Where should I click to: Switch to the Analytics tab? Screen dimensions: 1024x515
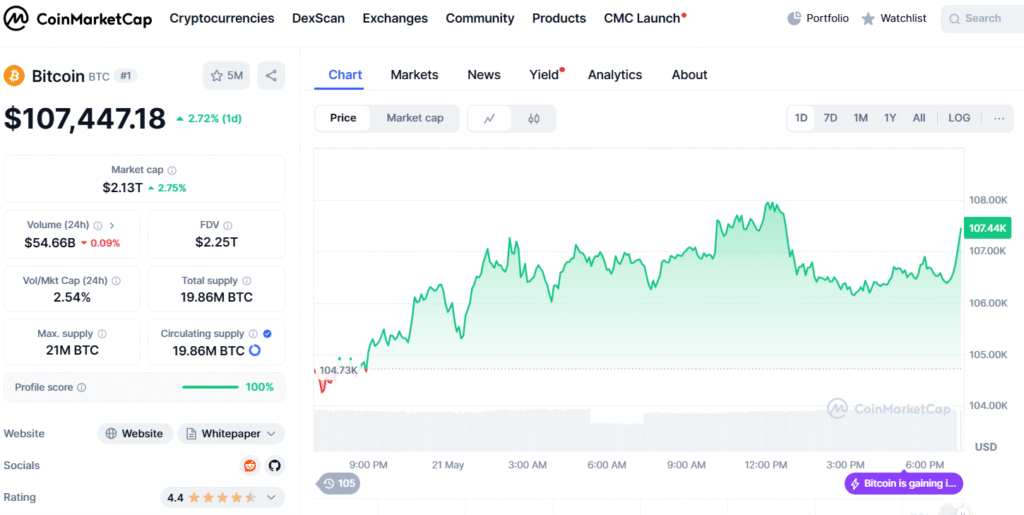(x=615, y=75)
